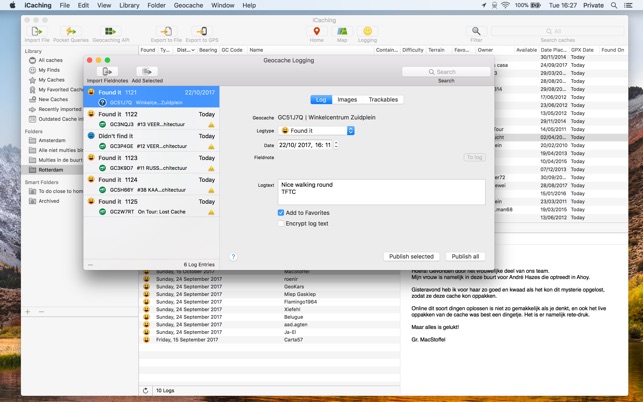
Task: Switch to the Images tab
Action: [347, 100]
